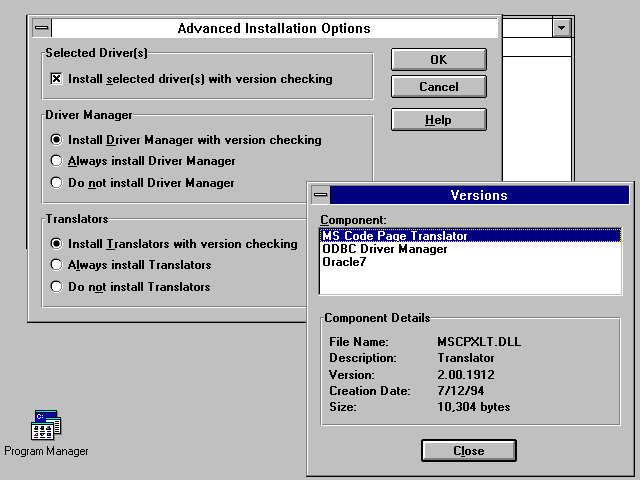
Task: Choose Always install Translators option
Action: [56, 265]
